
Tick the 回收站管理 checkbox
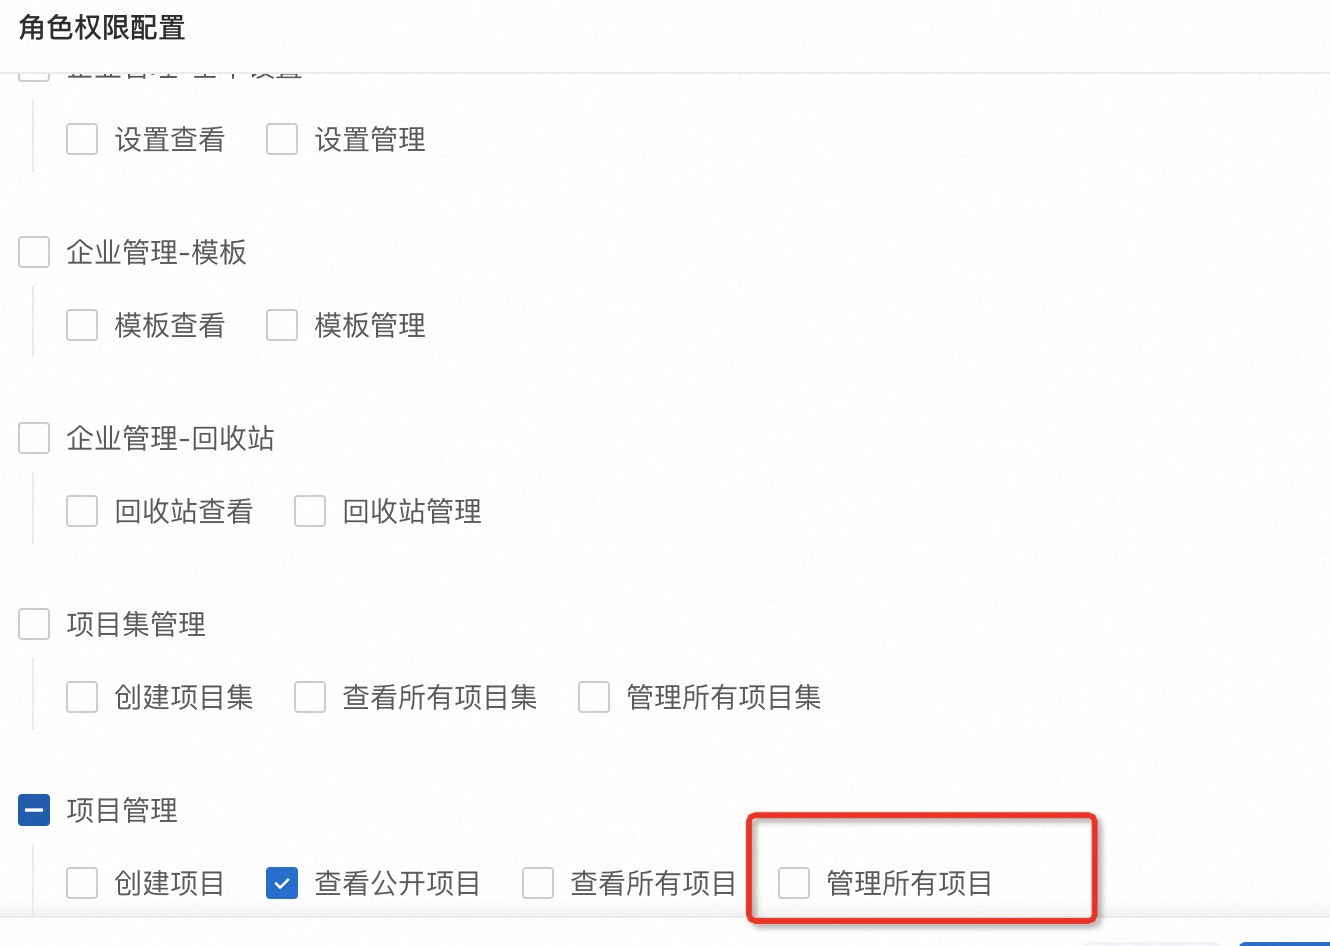click(310, 511)
